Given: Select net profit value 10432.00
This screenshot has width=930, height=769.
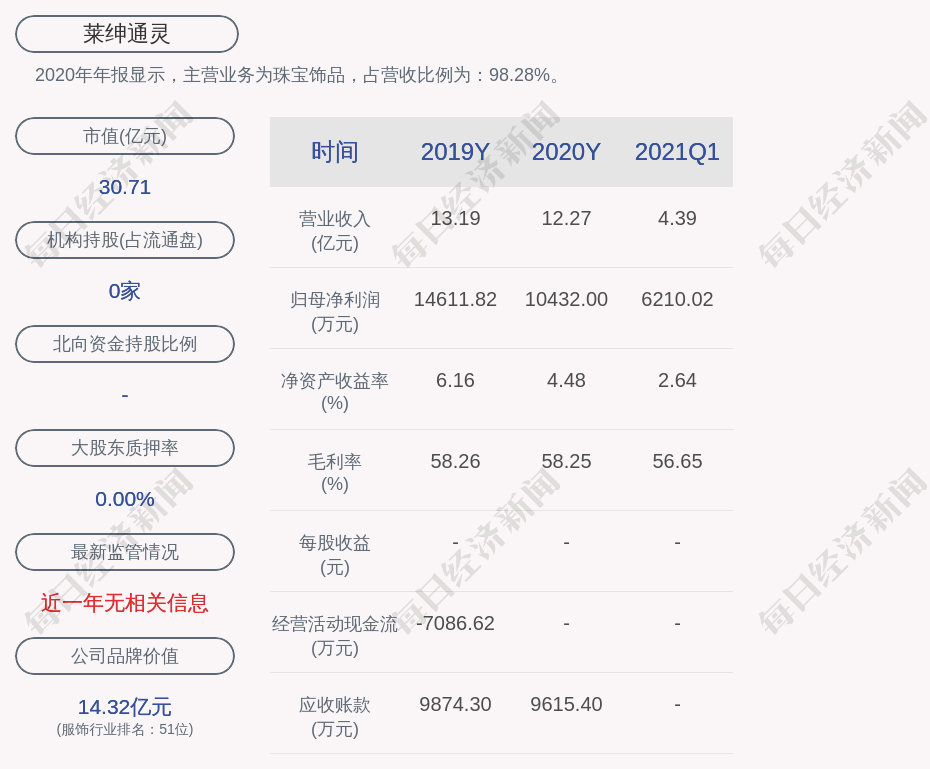Looking at the screenshot, I should (566, 299).
